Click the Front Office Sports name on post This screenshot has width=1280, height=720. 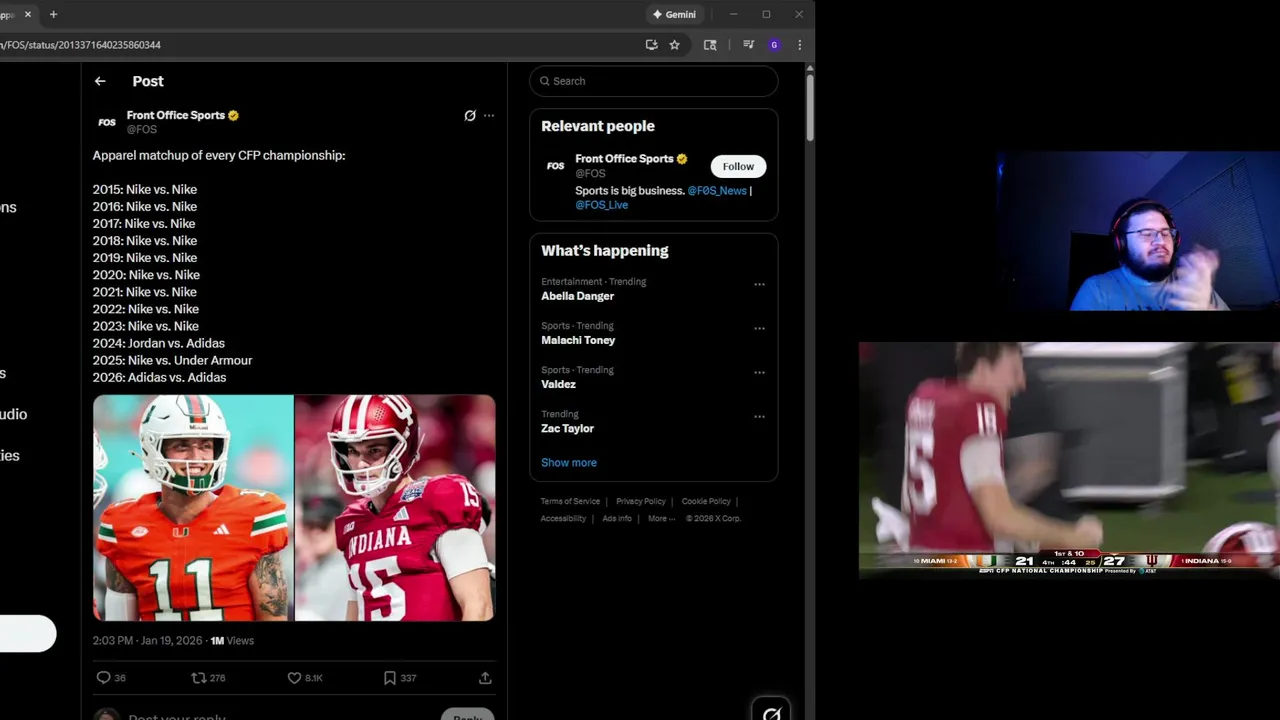tap(176, 115)
